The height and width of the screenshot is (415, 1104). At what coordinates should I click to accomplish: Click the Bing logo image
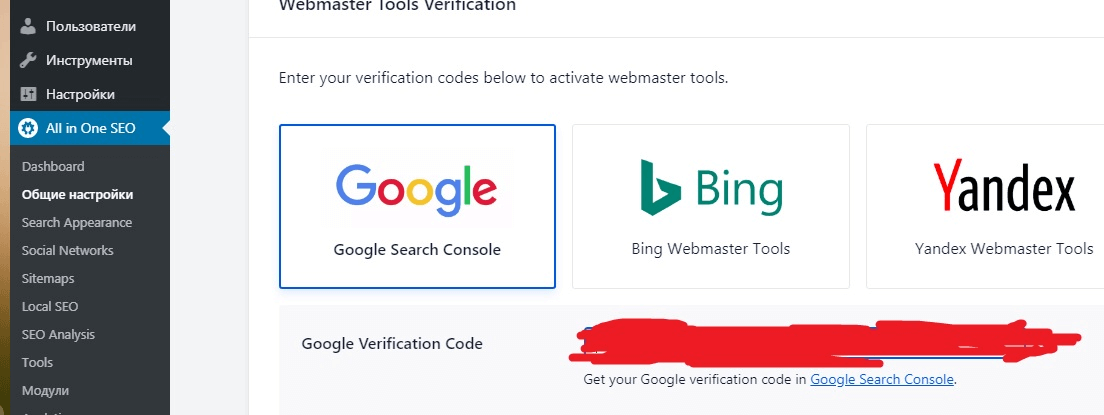pos(711,187)
